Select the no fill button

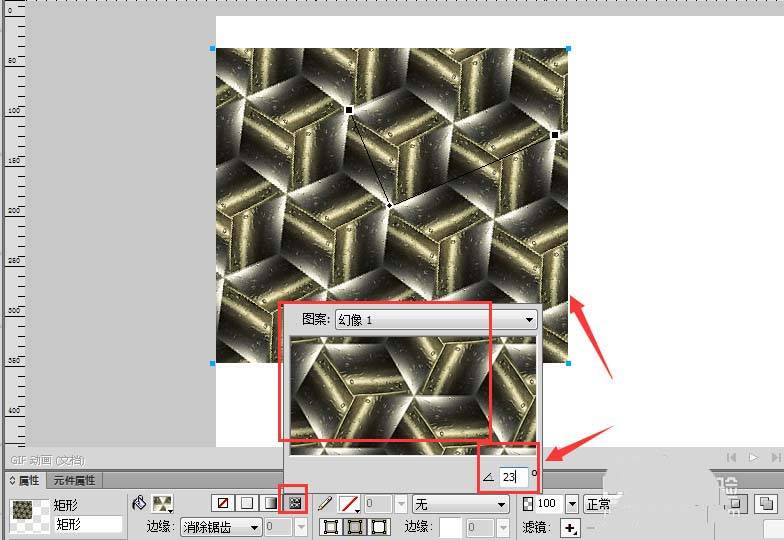coord(221,503)
